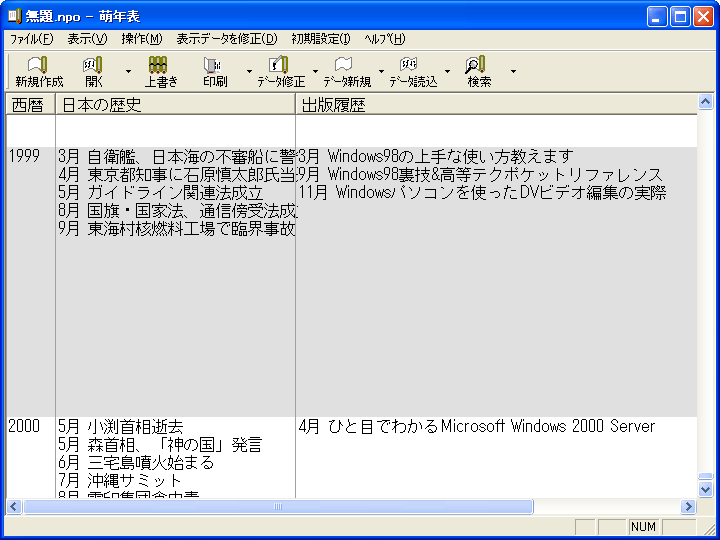The height and width of the screenshot is (540, 720).
Task: Click the 6月 三宅島噴火始まる entry
Action: click(136, 462)
